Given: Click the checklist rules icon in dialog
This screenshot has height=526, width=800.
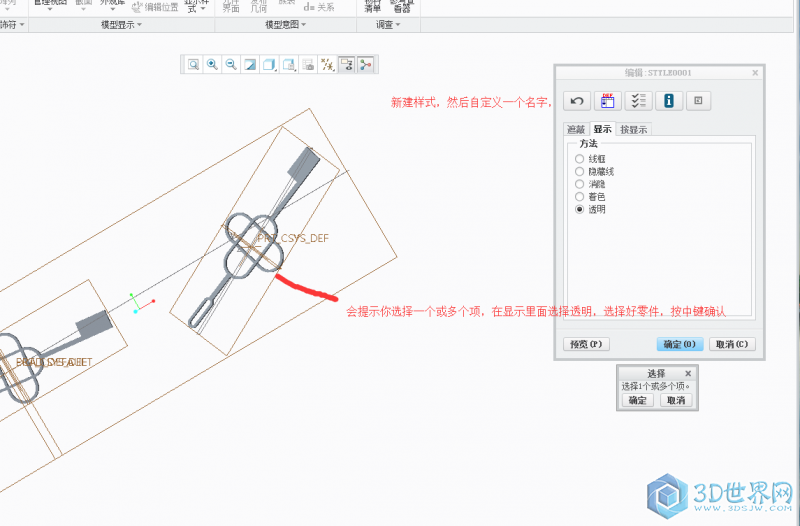Looking at the screenshot, I should pyautogui.click(x=638, y=101).
